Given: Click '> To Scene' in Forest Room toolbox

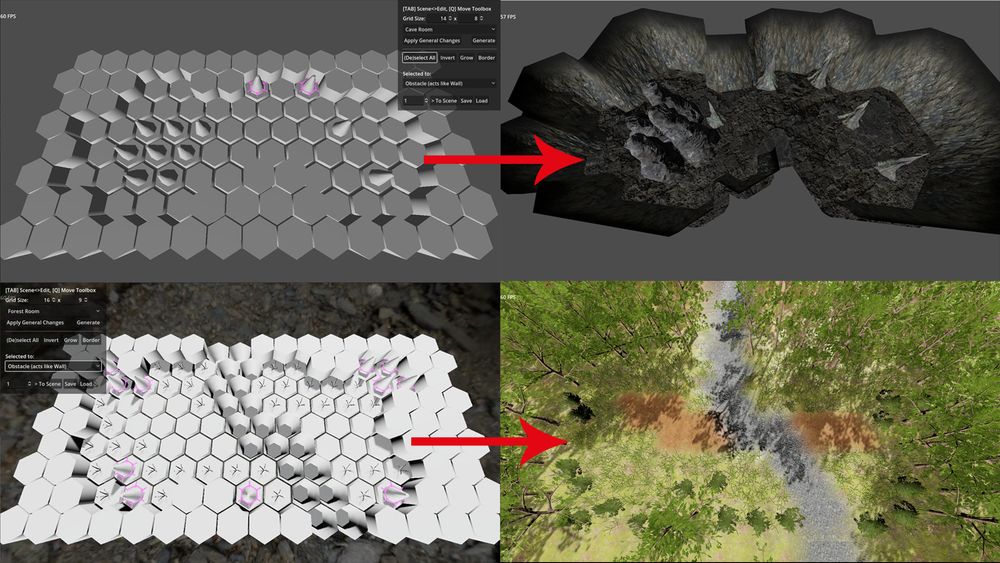Looking at the screenshot, I should (48, 384).
